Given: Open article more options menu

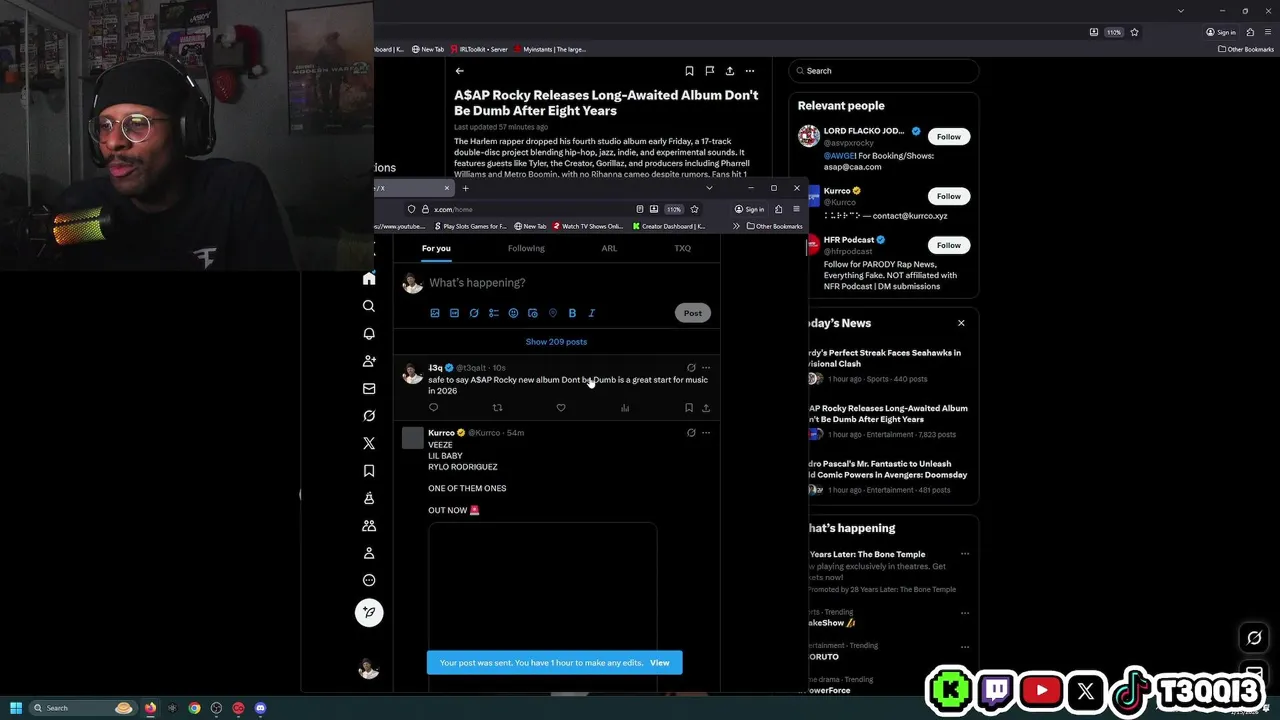Looking at the screenshot, I should coord(750,71).
